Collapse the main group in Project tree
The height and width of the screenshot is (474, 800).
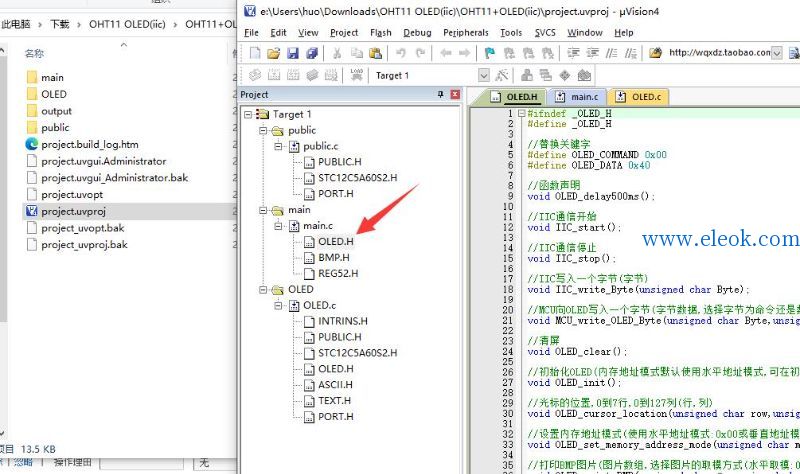(x=263, y=210)
